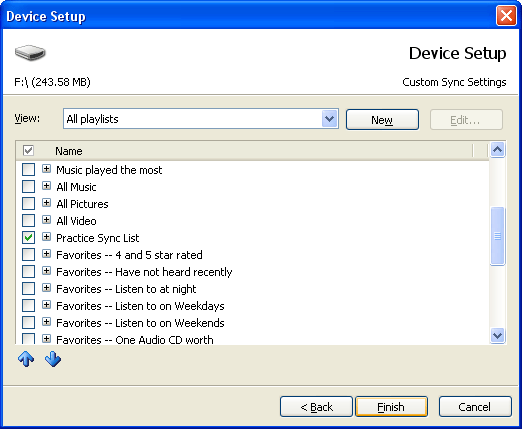
Task: Check Favorites -- Listen to at night
Action: click(28, 289)
